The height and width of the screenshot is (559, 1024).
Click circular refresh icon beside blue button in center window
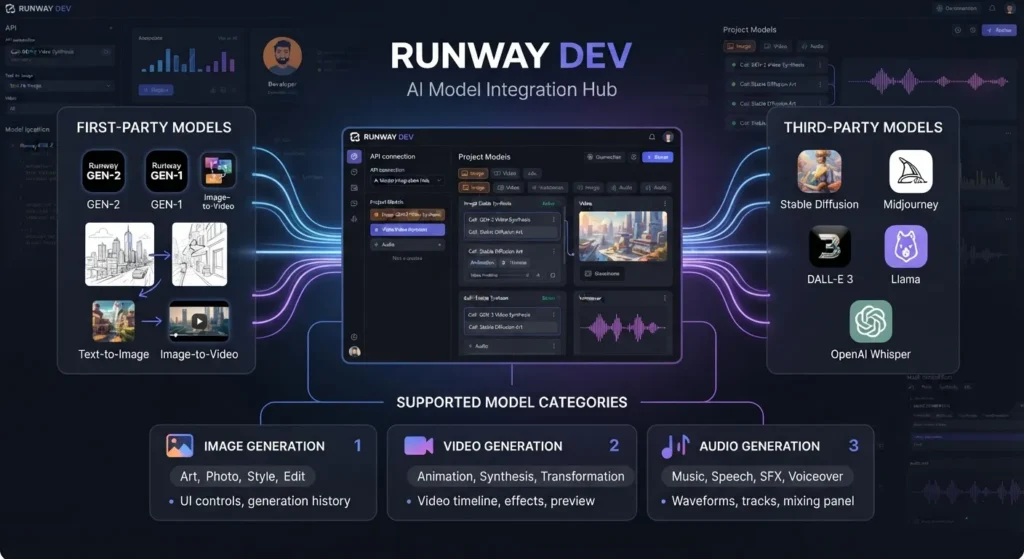(633, 157)
